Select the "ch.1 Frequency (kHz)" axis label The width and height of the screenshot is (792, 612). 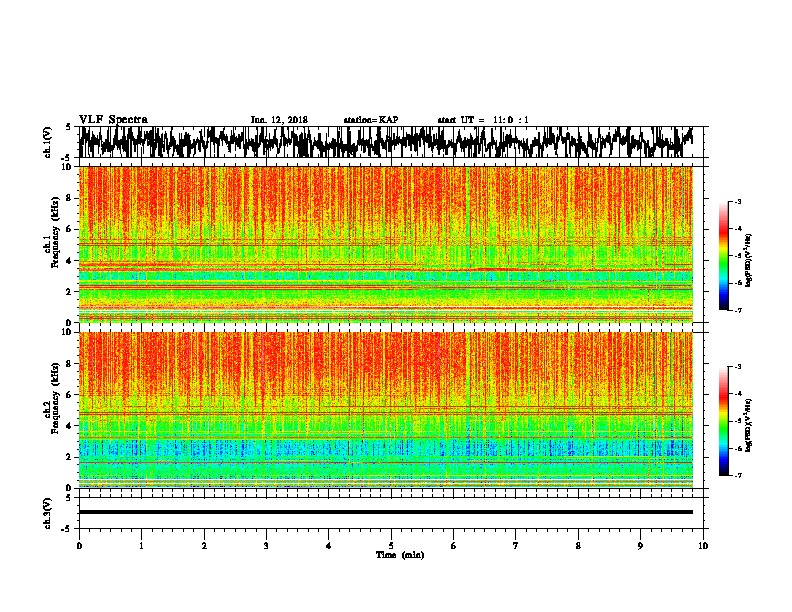(x=52, y=232)
